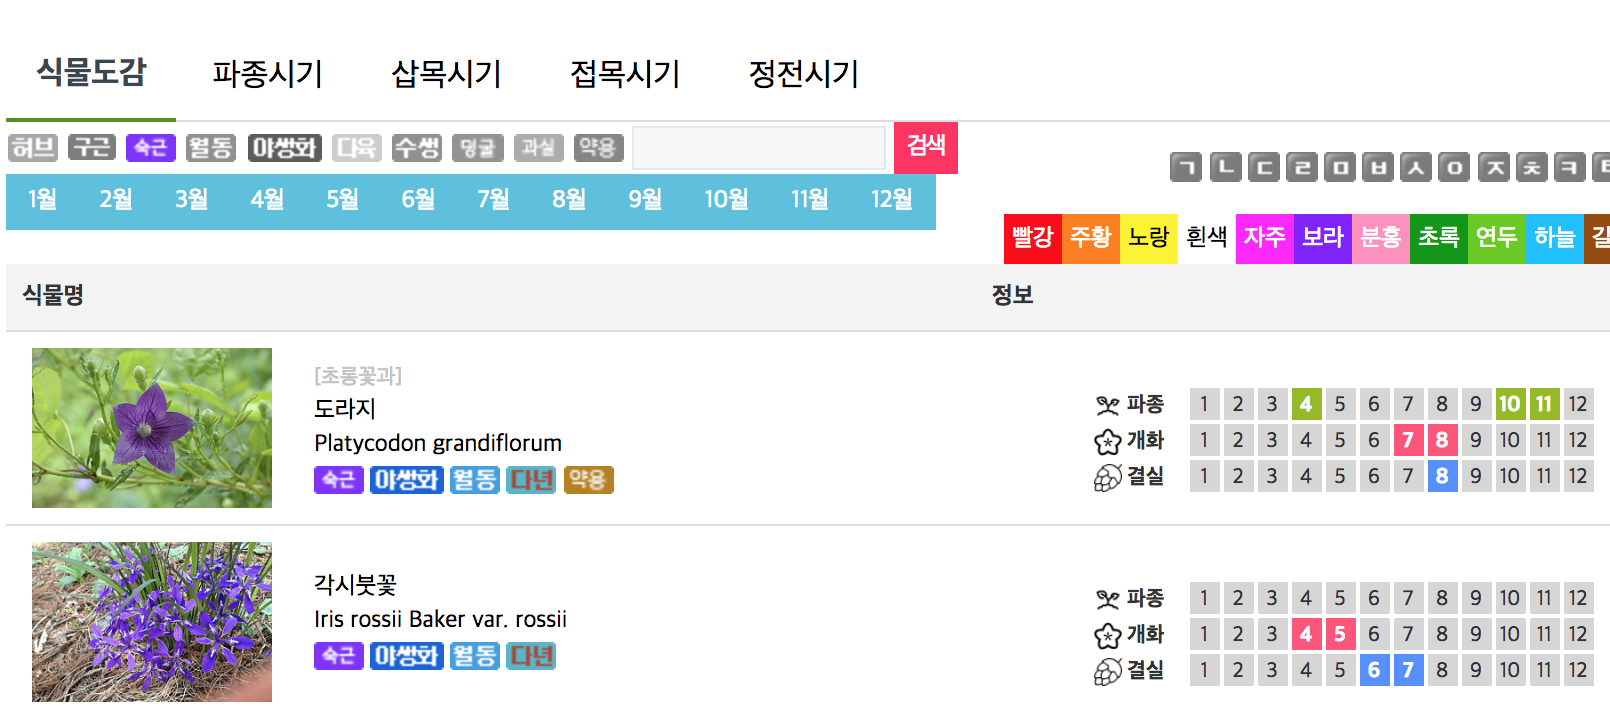This screenshot has width=1610, height=706.
Task: Toggle the 허브 filter tag
Action: coord(33,148)
